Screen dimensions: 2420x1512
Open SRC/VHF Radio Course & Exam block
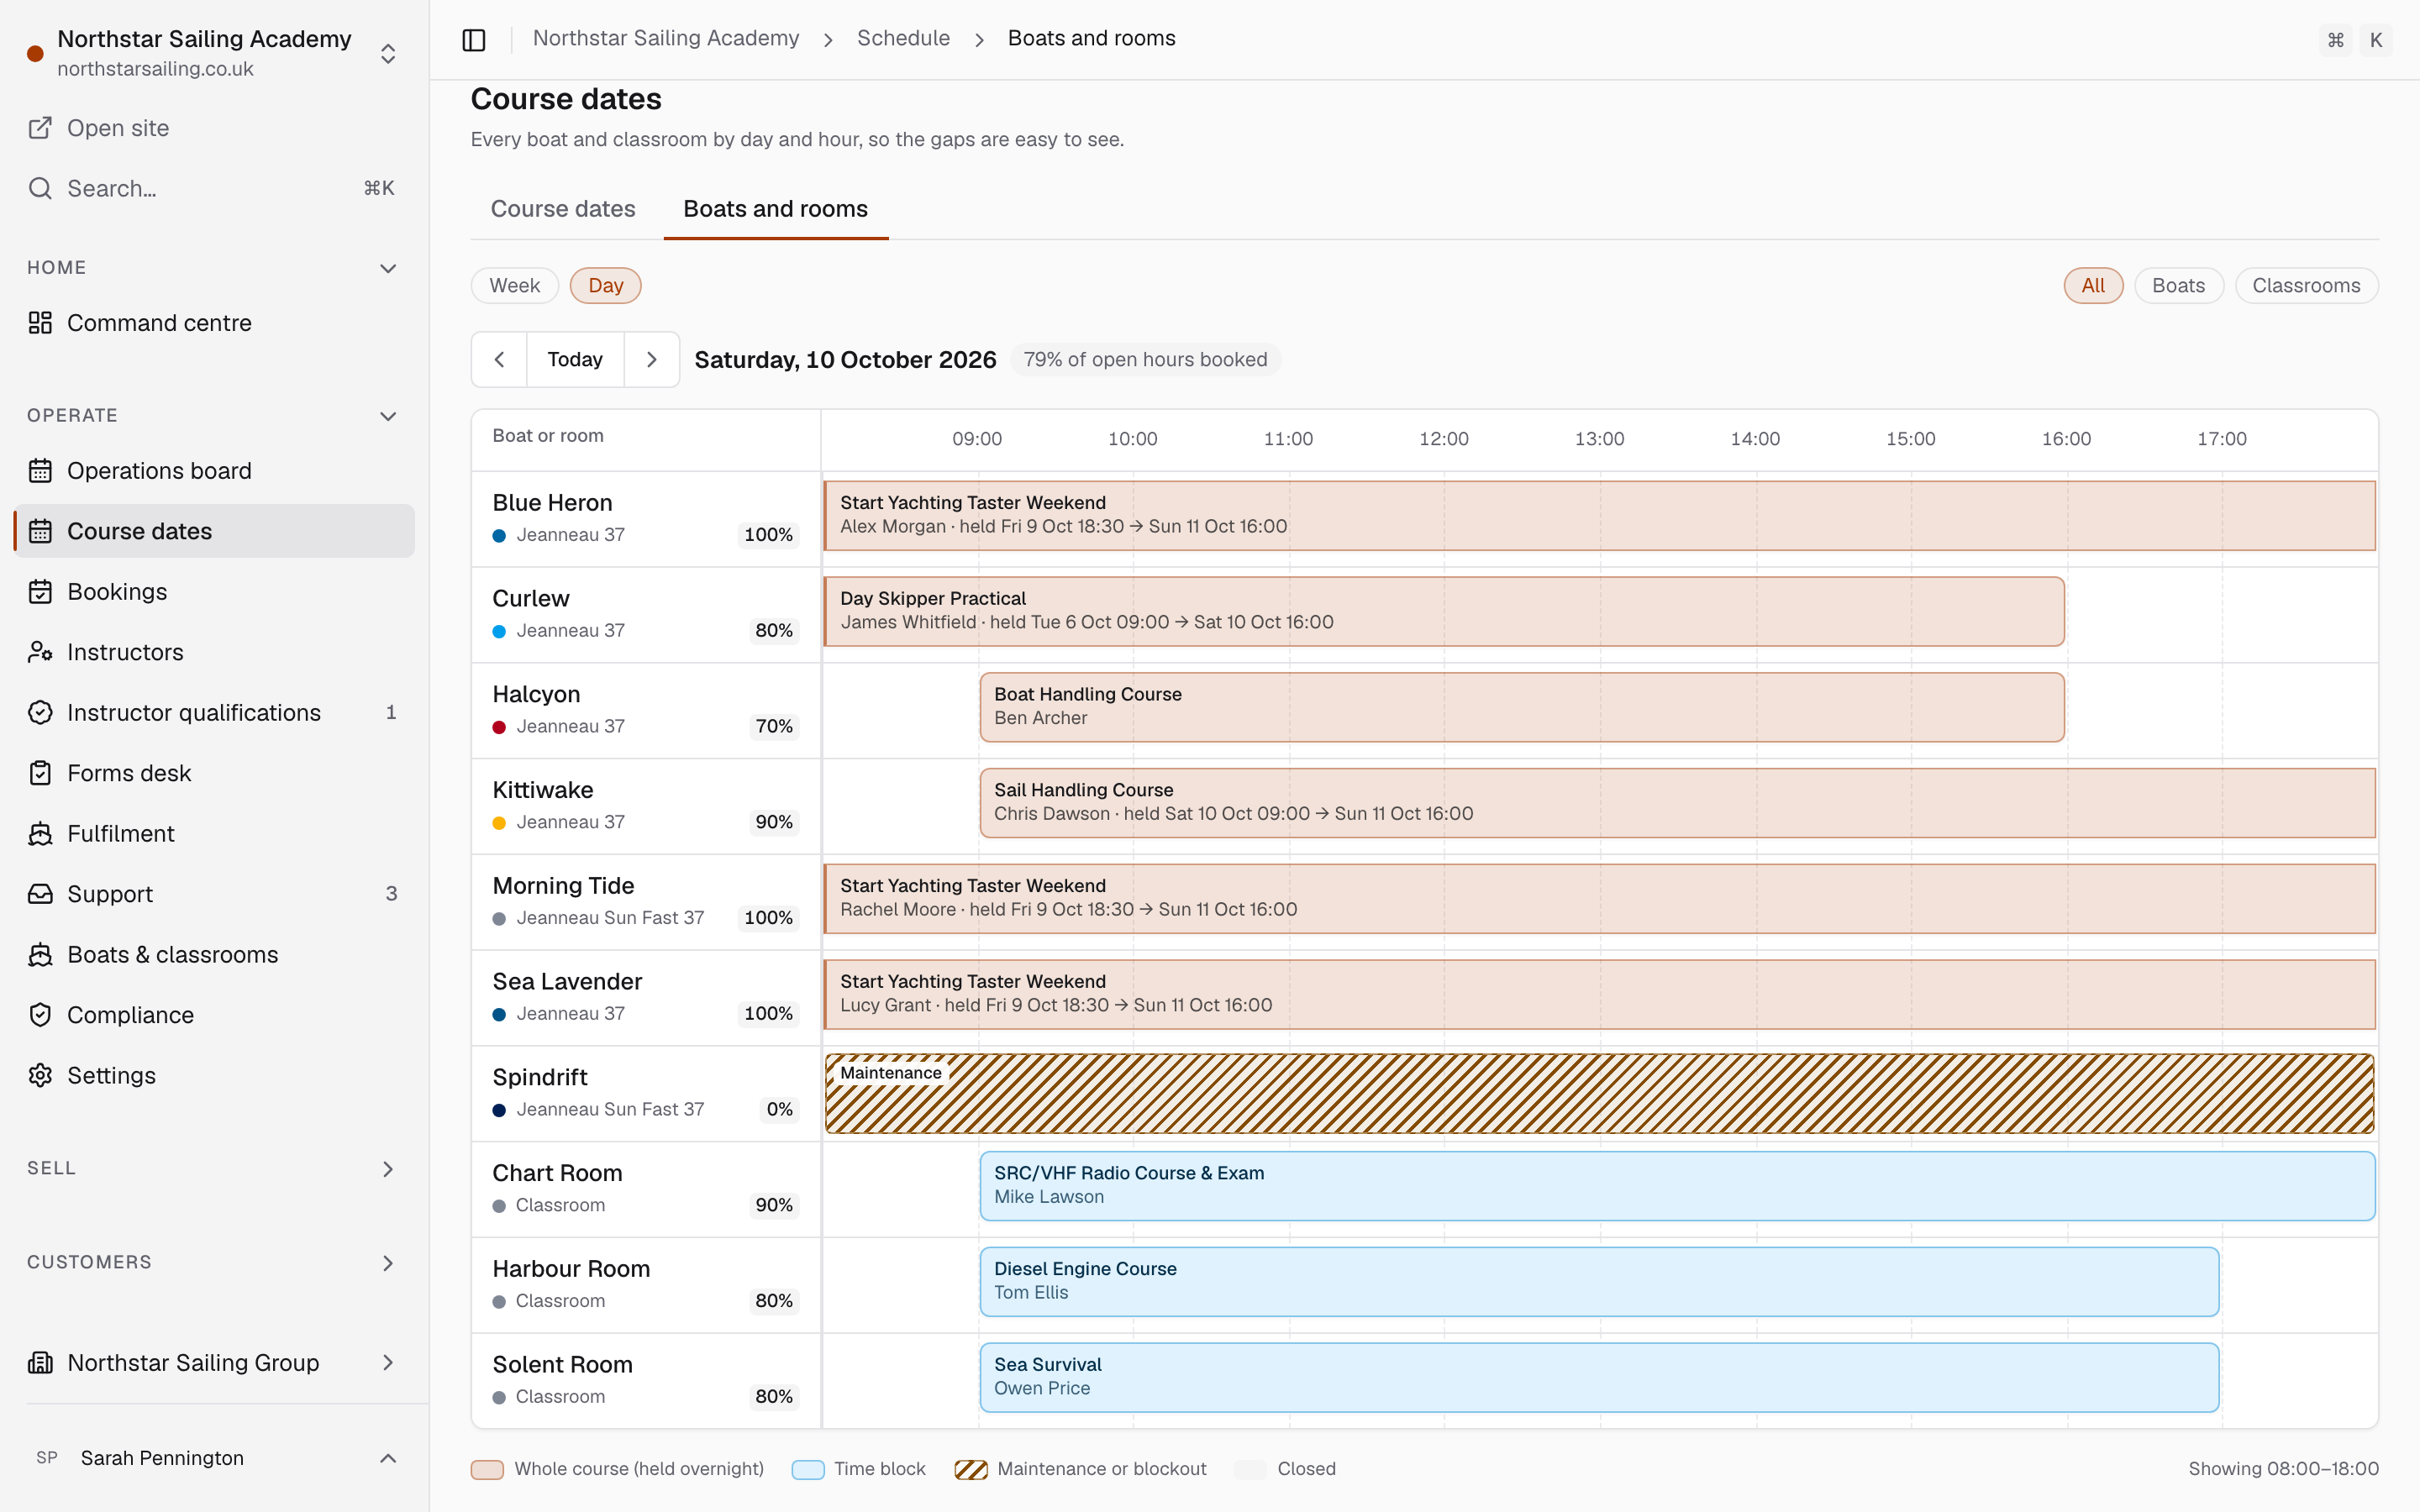pos(1677,1186)
